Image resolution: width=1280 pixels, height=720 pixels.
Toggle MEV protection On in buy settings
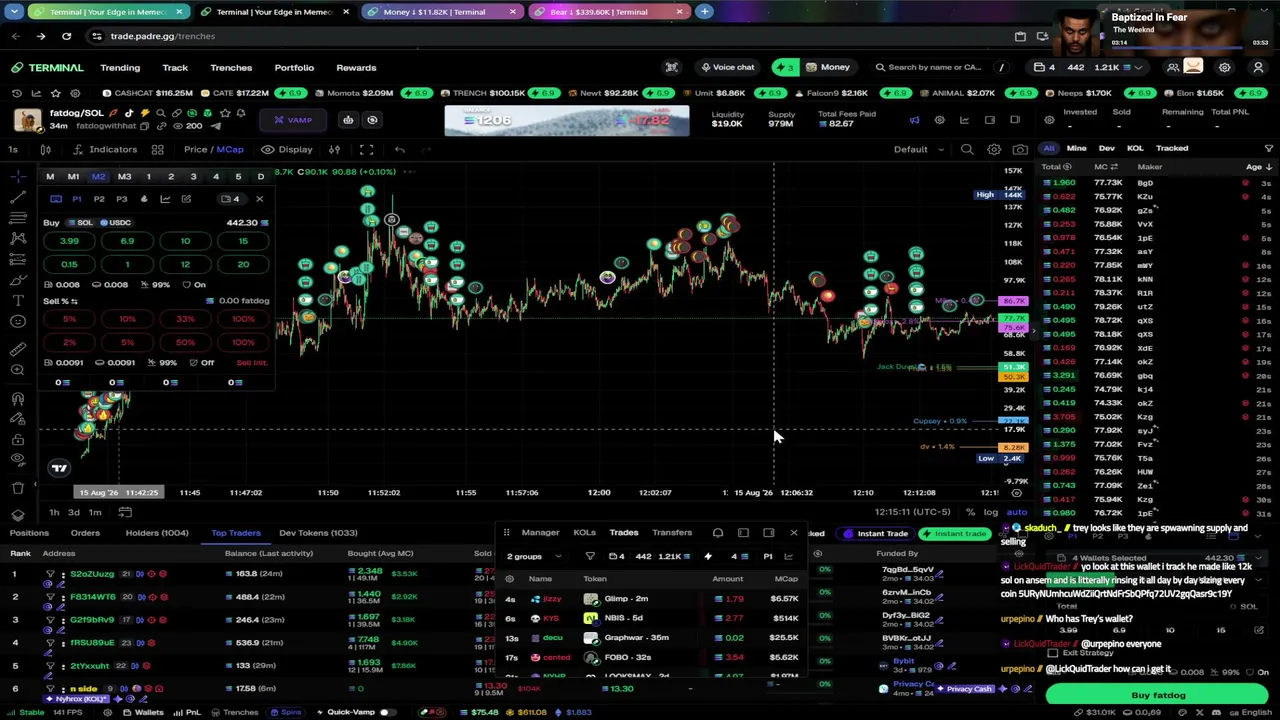(194, 285)
